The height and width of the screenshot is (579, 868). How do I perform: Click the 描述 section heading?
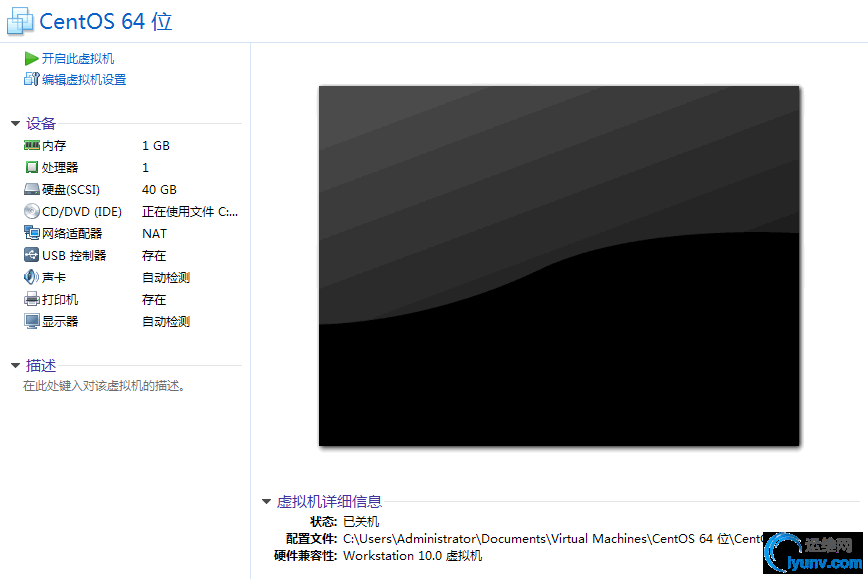[41, 365]
